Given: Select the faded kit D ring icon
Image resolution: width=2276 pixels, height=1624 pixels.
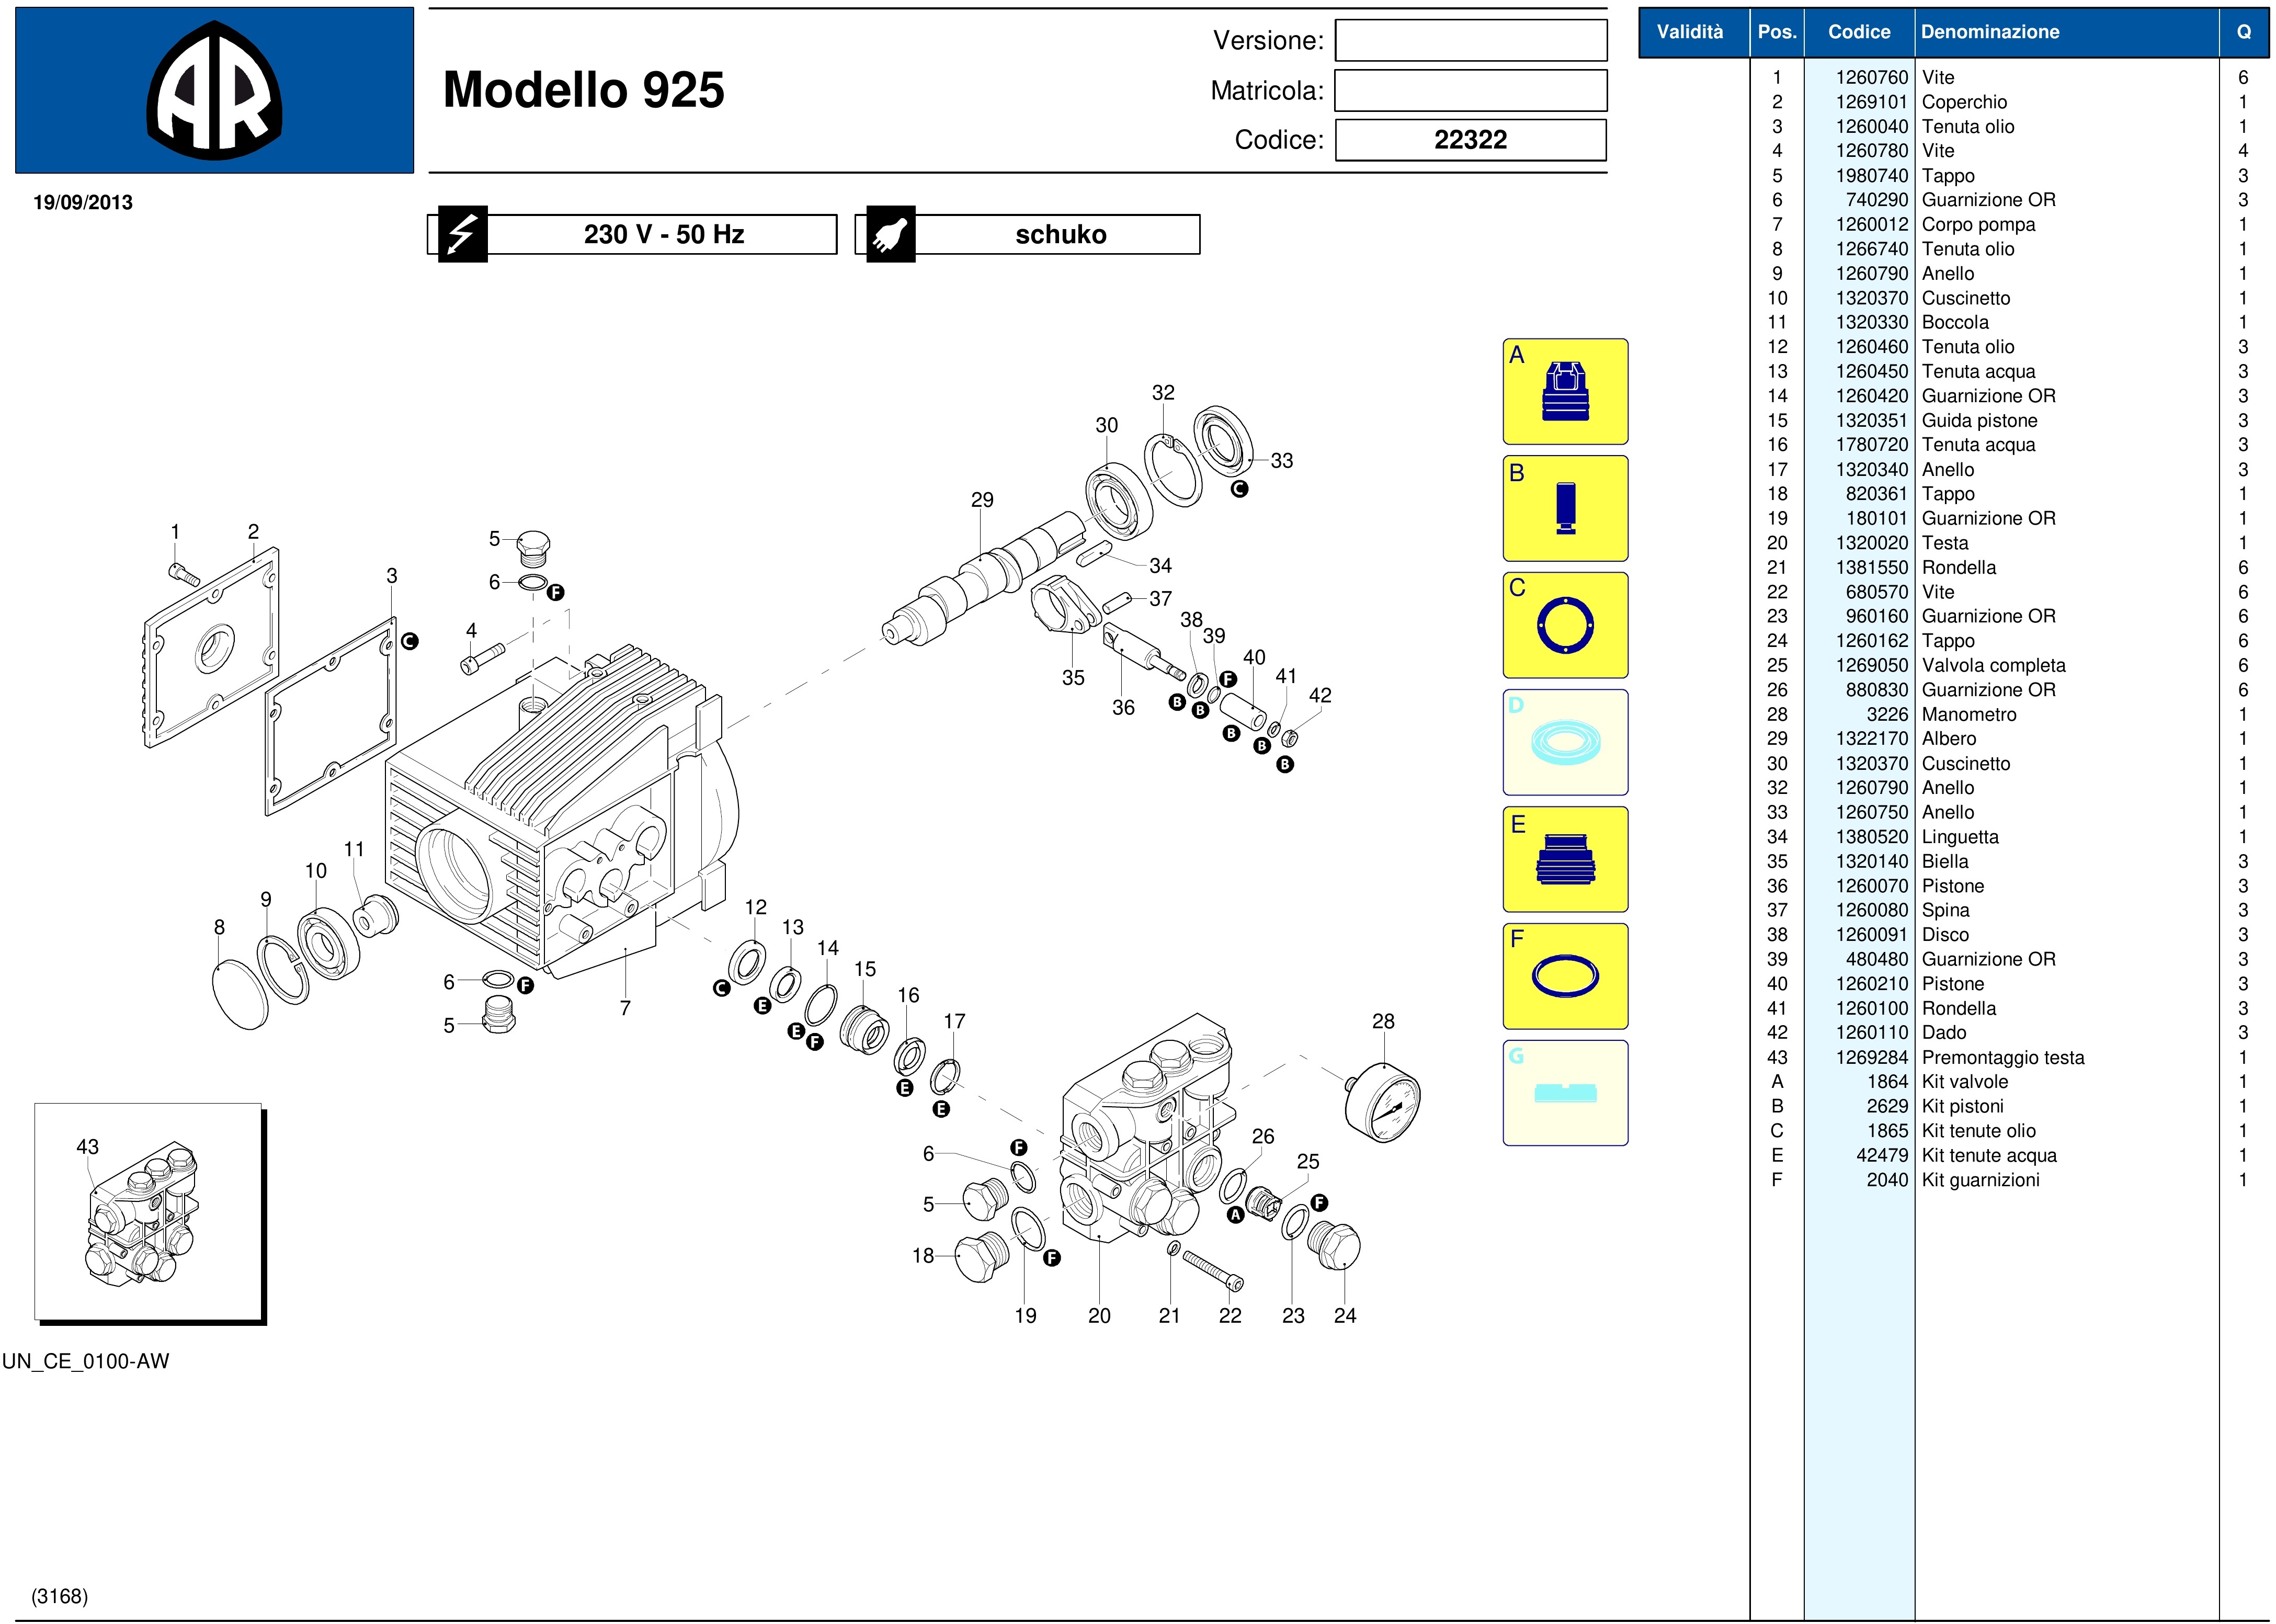Looking at the screenshot, I should tap(1565, 742).
